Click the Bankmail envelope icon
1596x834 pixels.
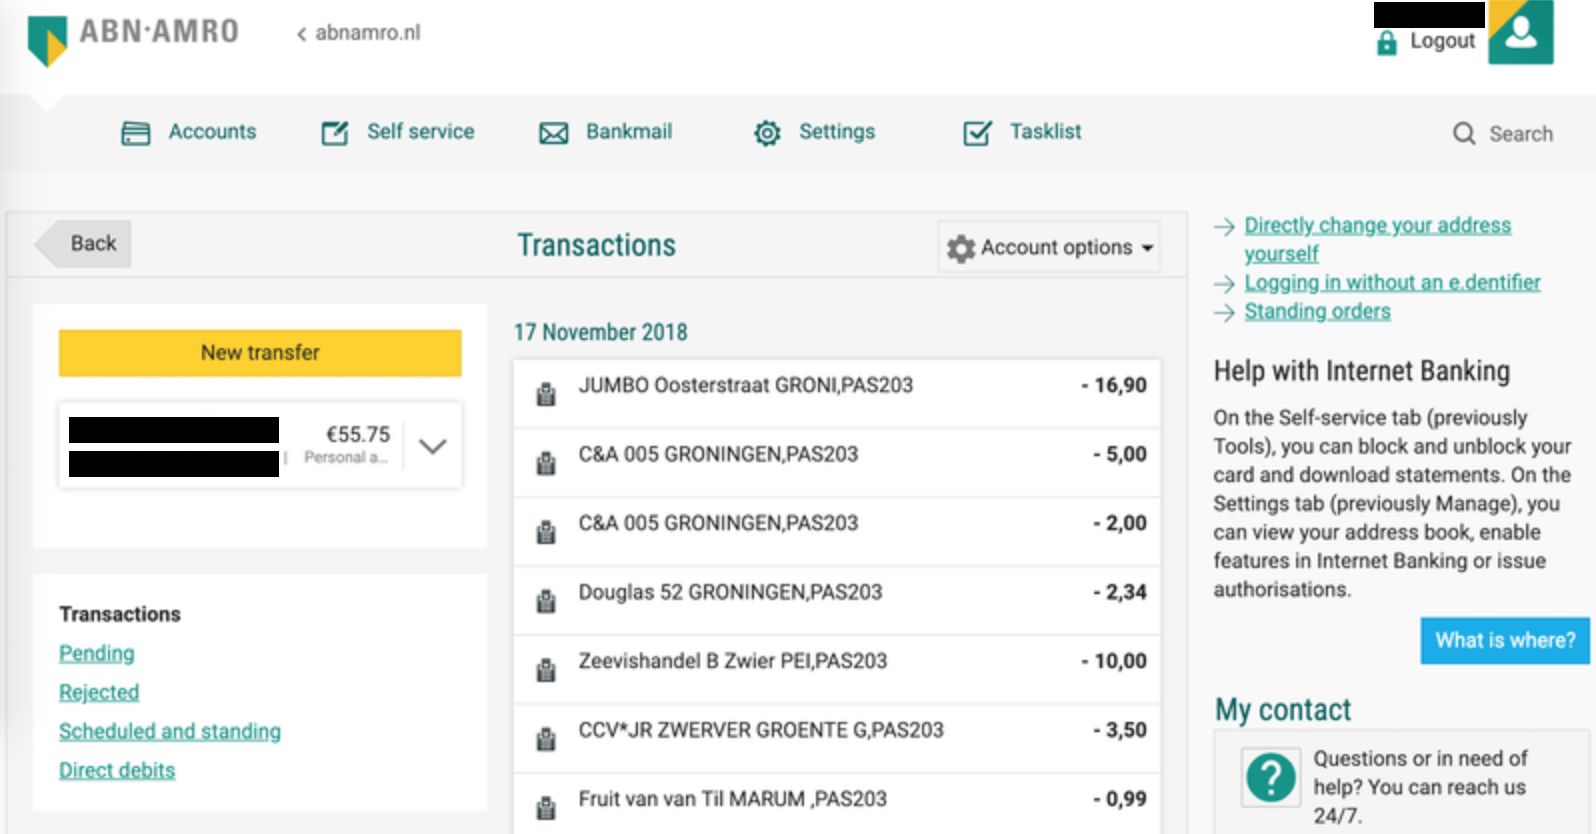(x=554, y=133)
